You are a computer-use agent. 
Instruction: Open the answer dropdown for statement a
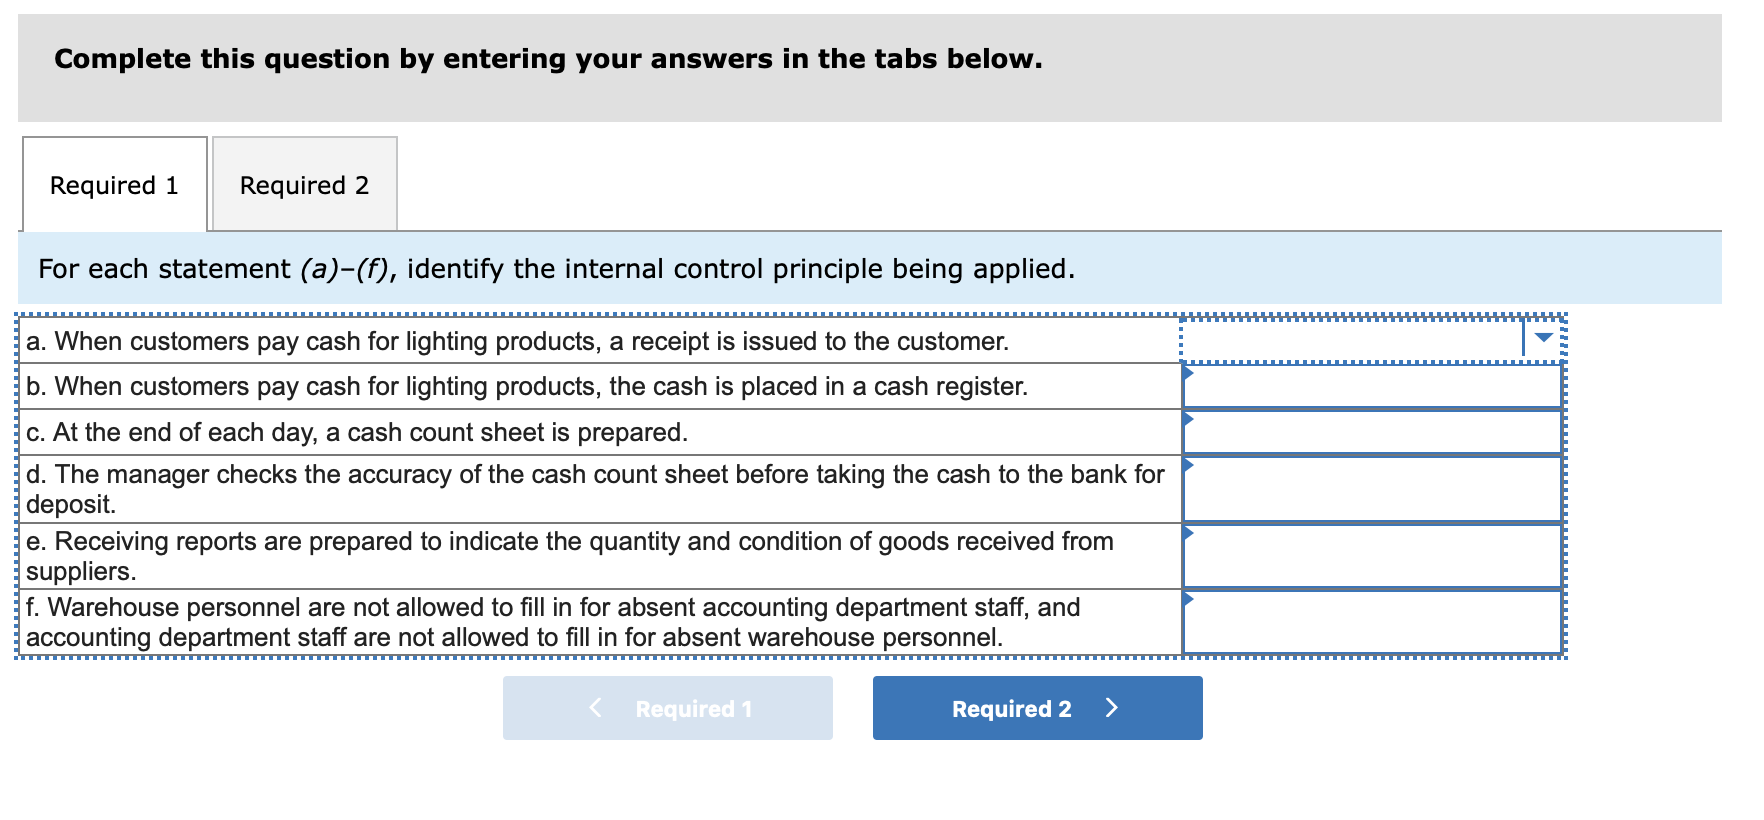1370,338
